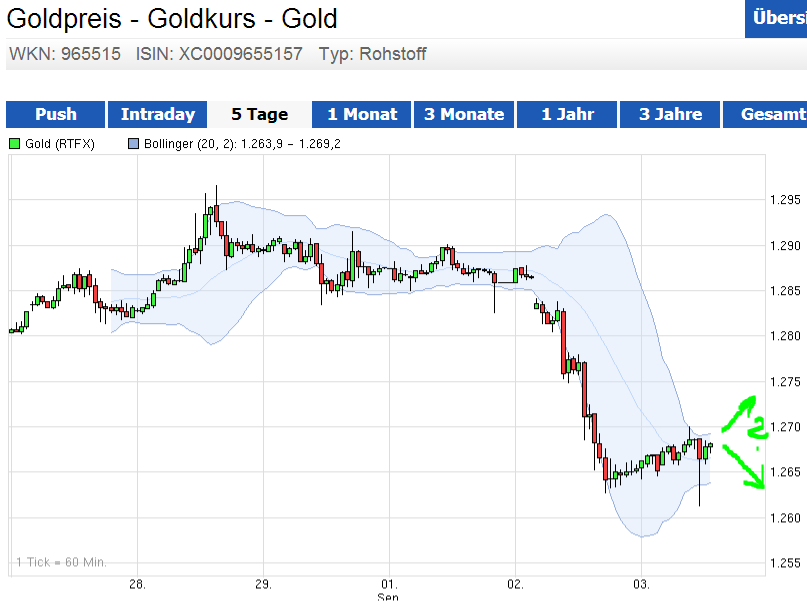
Task: Show the 3 Jahre gold chart
Action: coord(669,114)
